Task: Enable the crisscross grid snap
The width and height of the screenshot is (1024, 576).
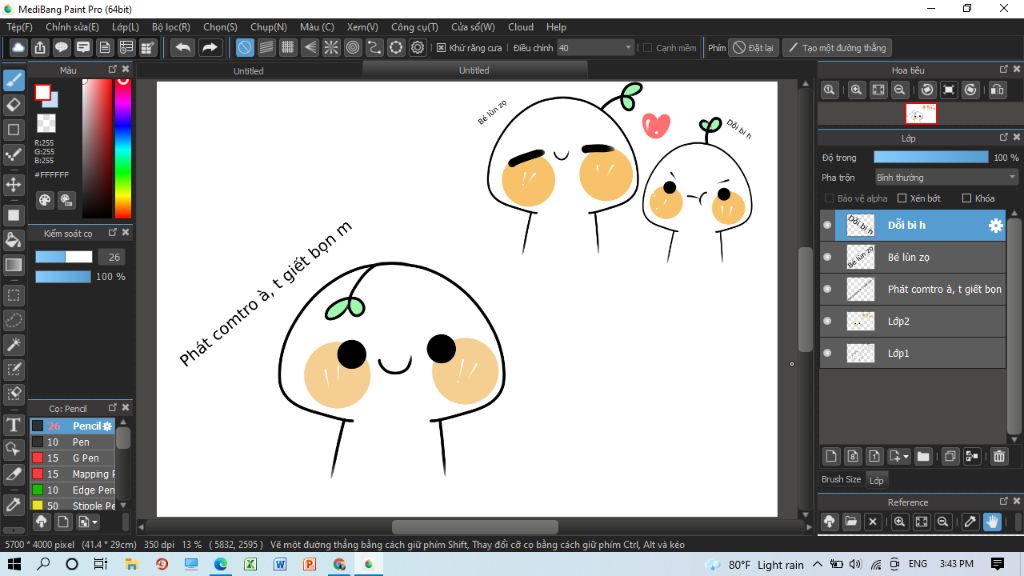Action: [287, 48]
